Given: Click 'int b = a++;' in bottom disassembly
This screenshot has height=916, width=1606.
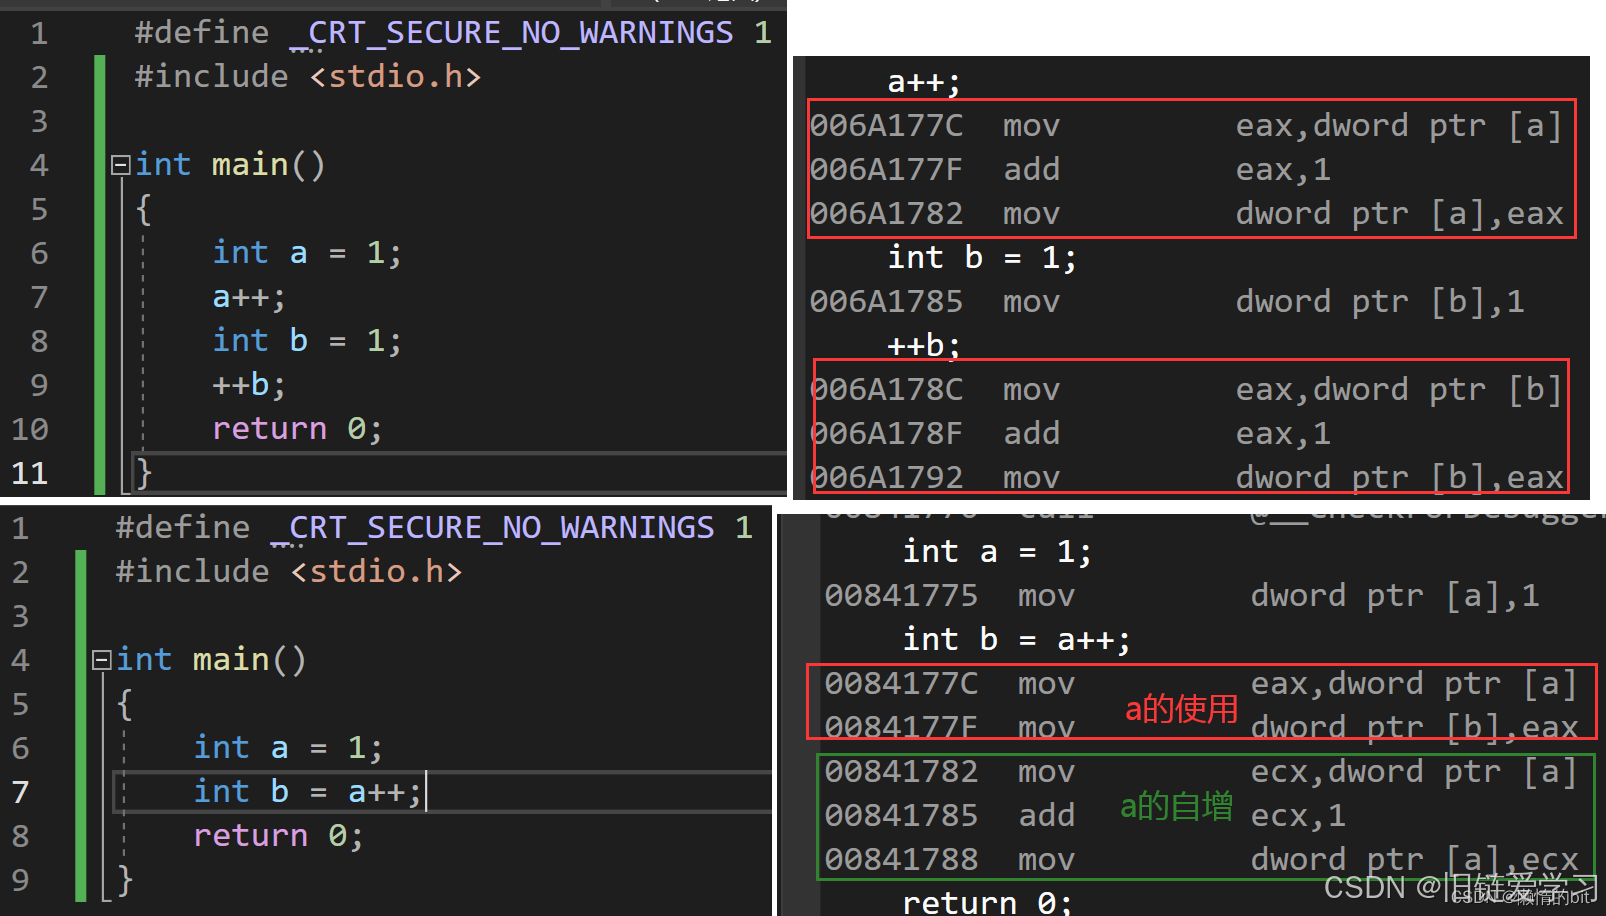Looking at the screenshot, I should (x=1016, y=640).
